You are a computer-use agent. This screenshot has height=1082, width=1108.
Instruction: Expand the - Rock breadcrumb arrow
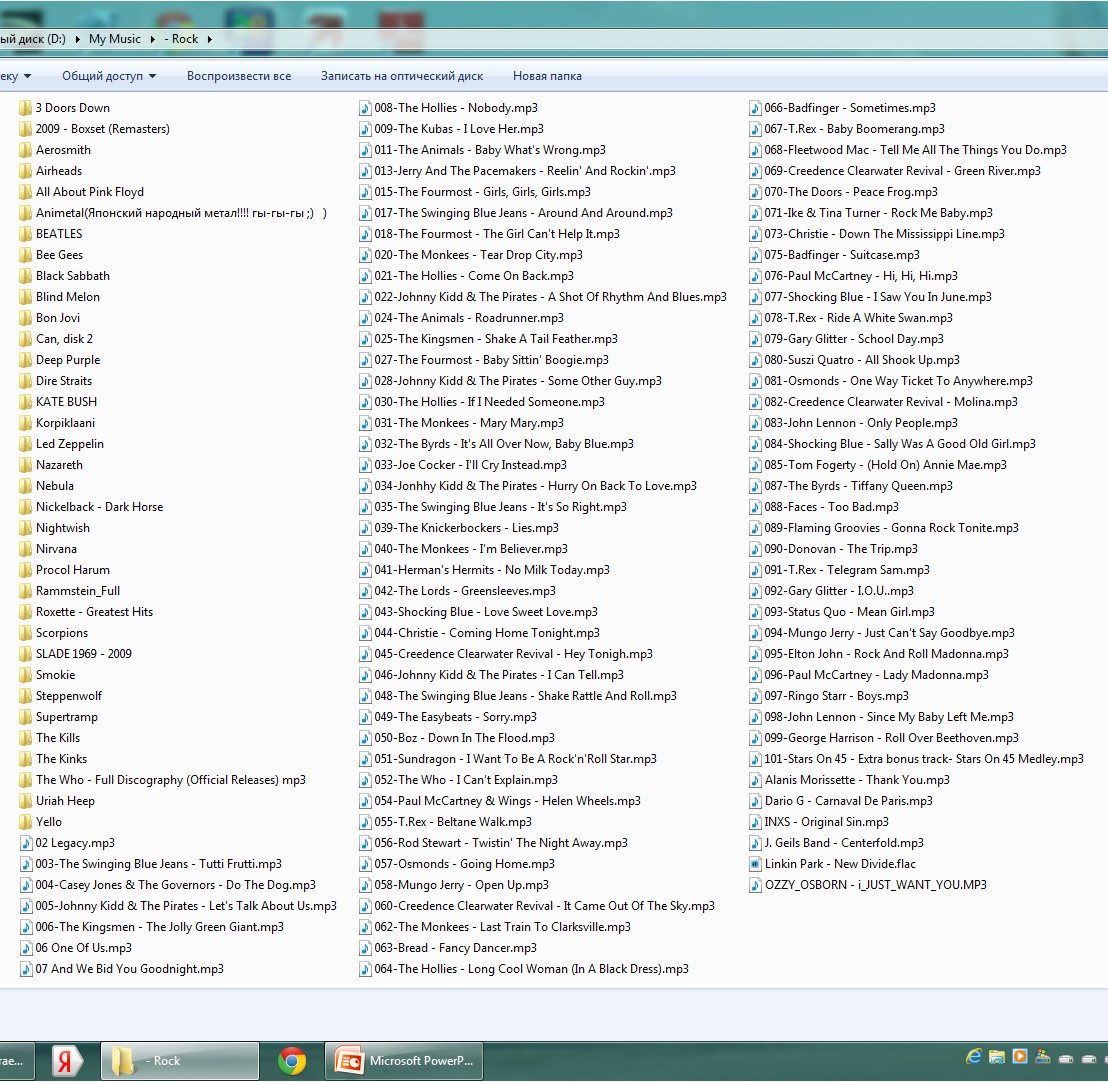point(209,39)
